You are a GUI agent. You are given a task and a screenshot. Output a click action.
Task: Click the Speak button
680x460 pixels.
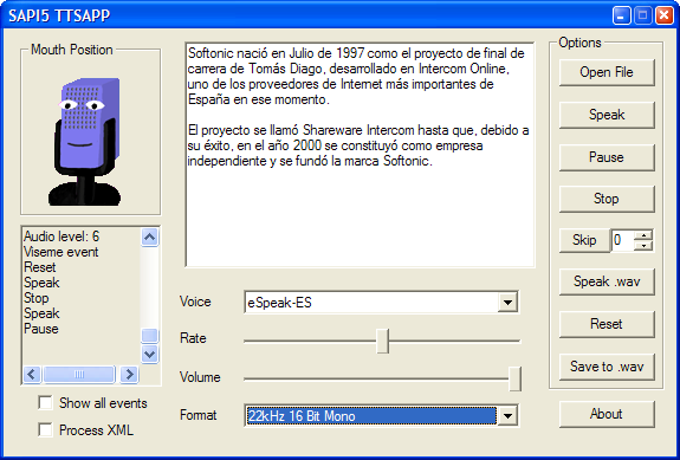(606, 115)
